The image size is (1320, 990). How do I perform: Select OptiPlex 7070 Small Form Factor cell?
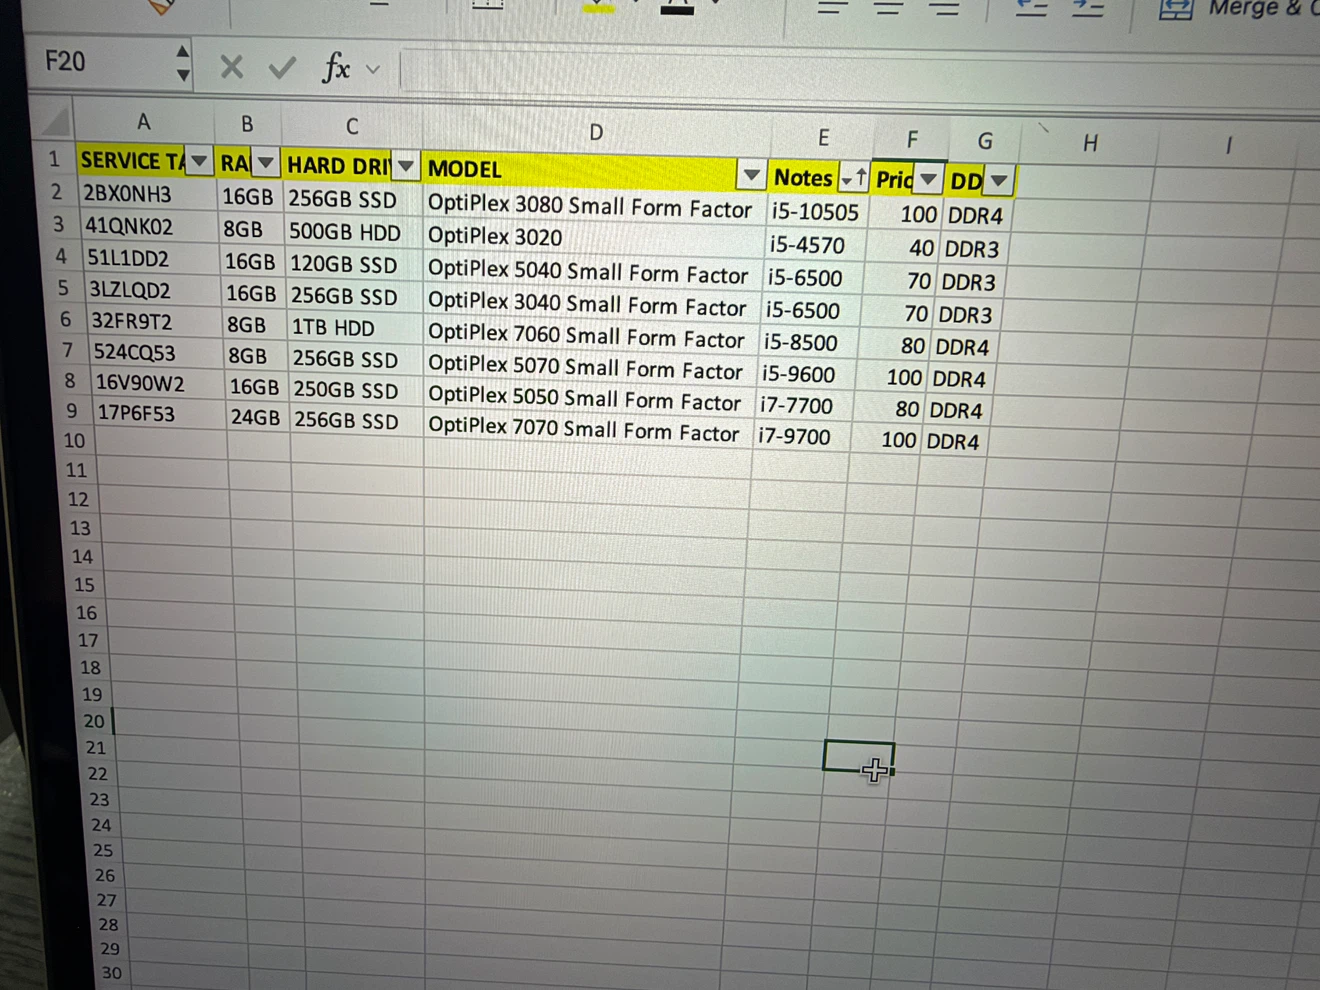pos(588,431)
